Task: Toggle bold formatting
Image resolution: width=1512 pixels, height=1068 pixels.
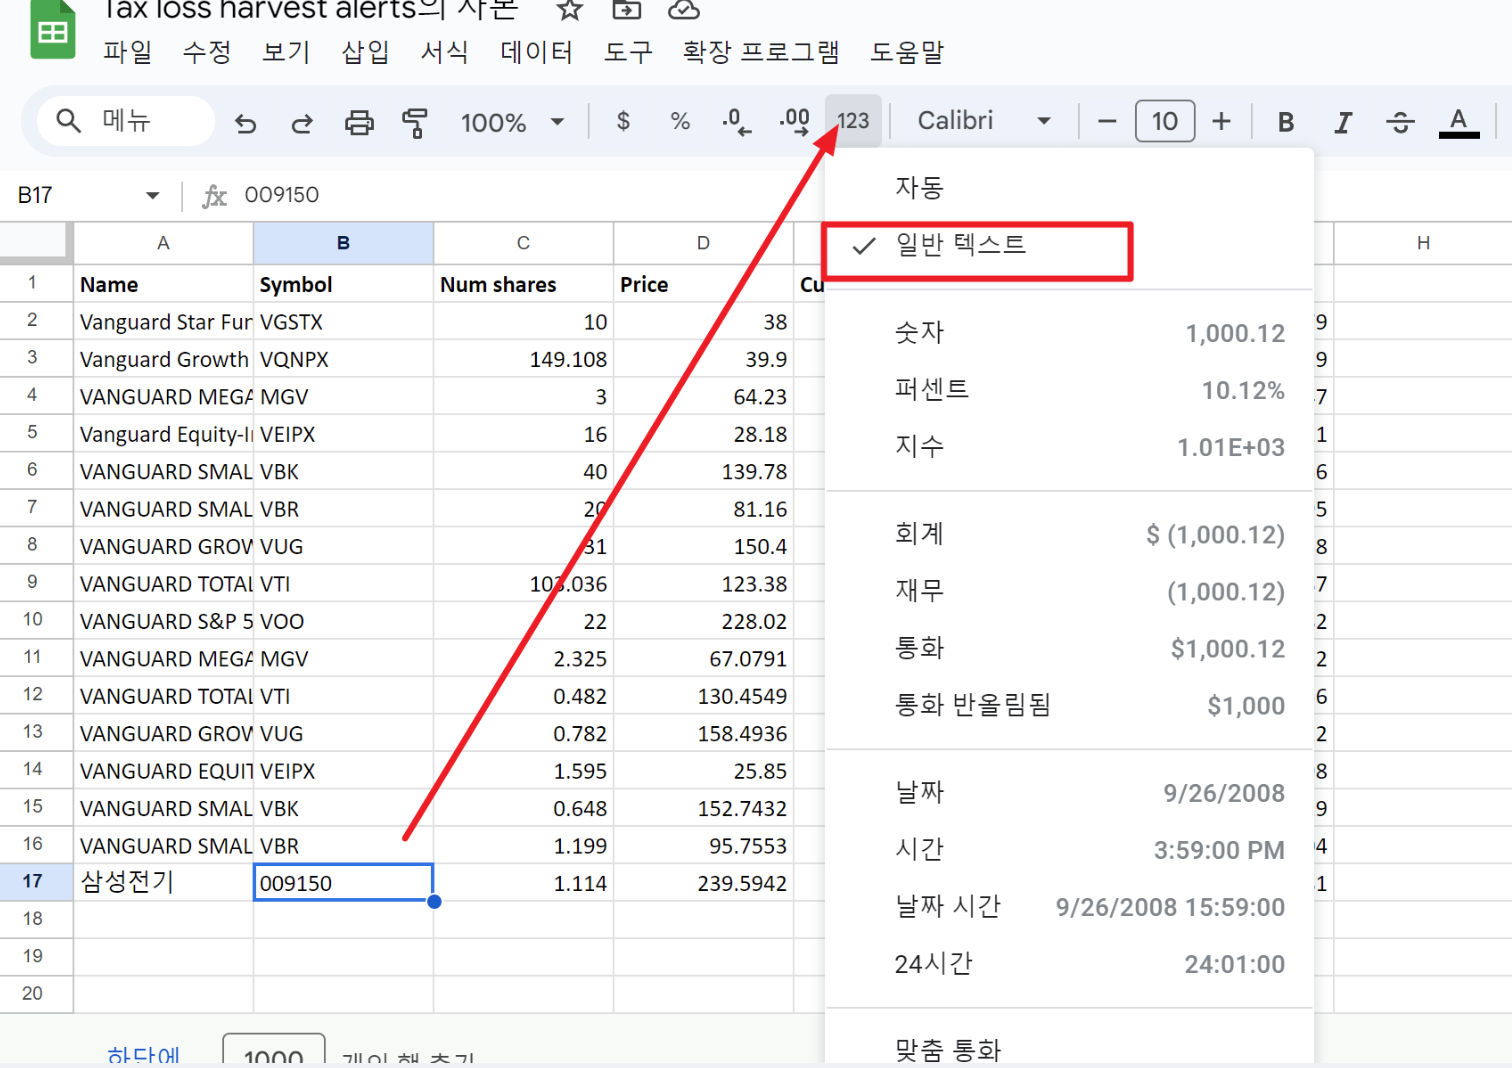Action: [1286, 122]
